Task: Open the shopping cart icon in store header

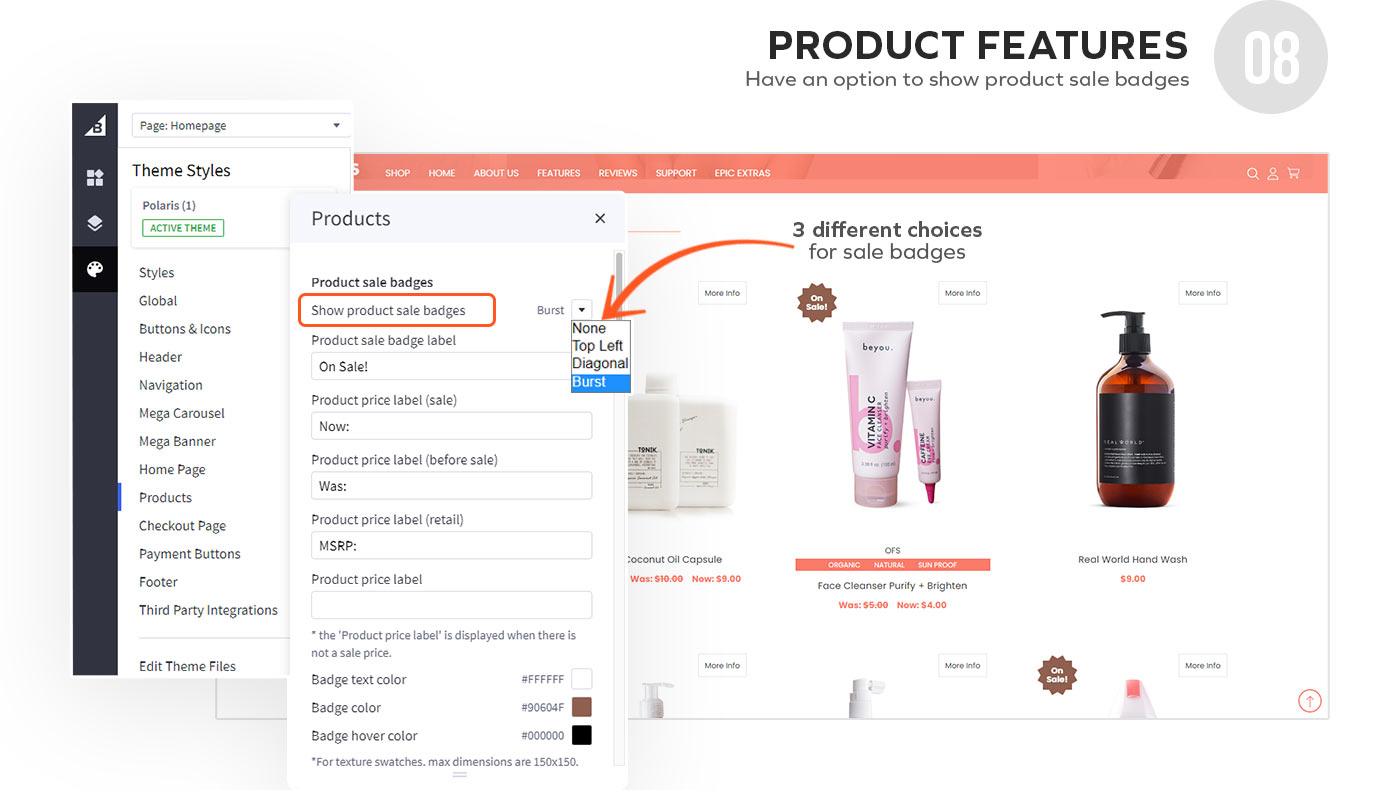Action: pos(1293,173)
